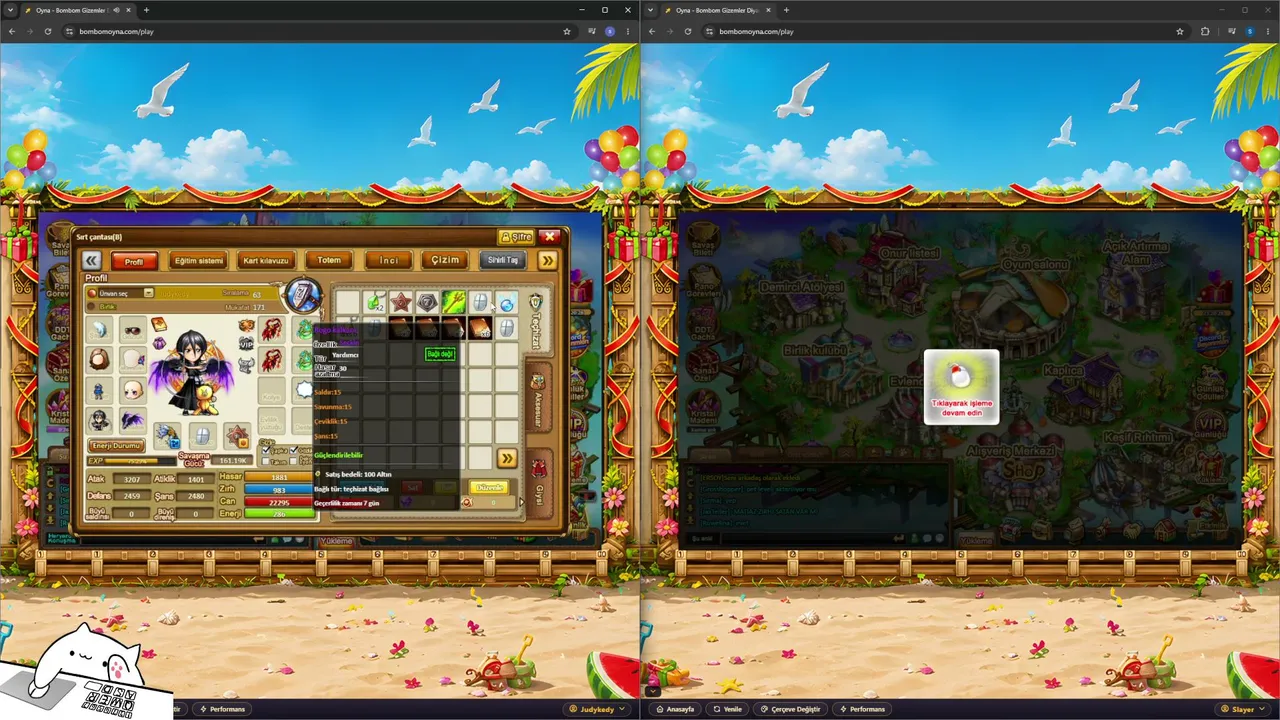The height and width of the screenshot is (720, 1280).
Task: Open the extensions menu in right browser
Action: [1205, 31]
